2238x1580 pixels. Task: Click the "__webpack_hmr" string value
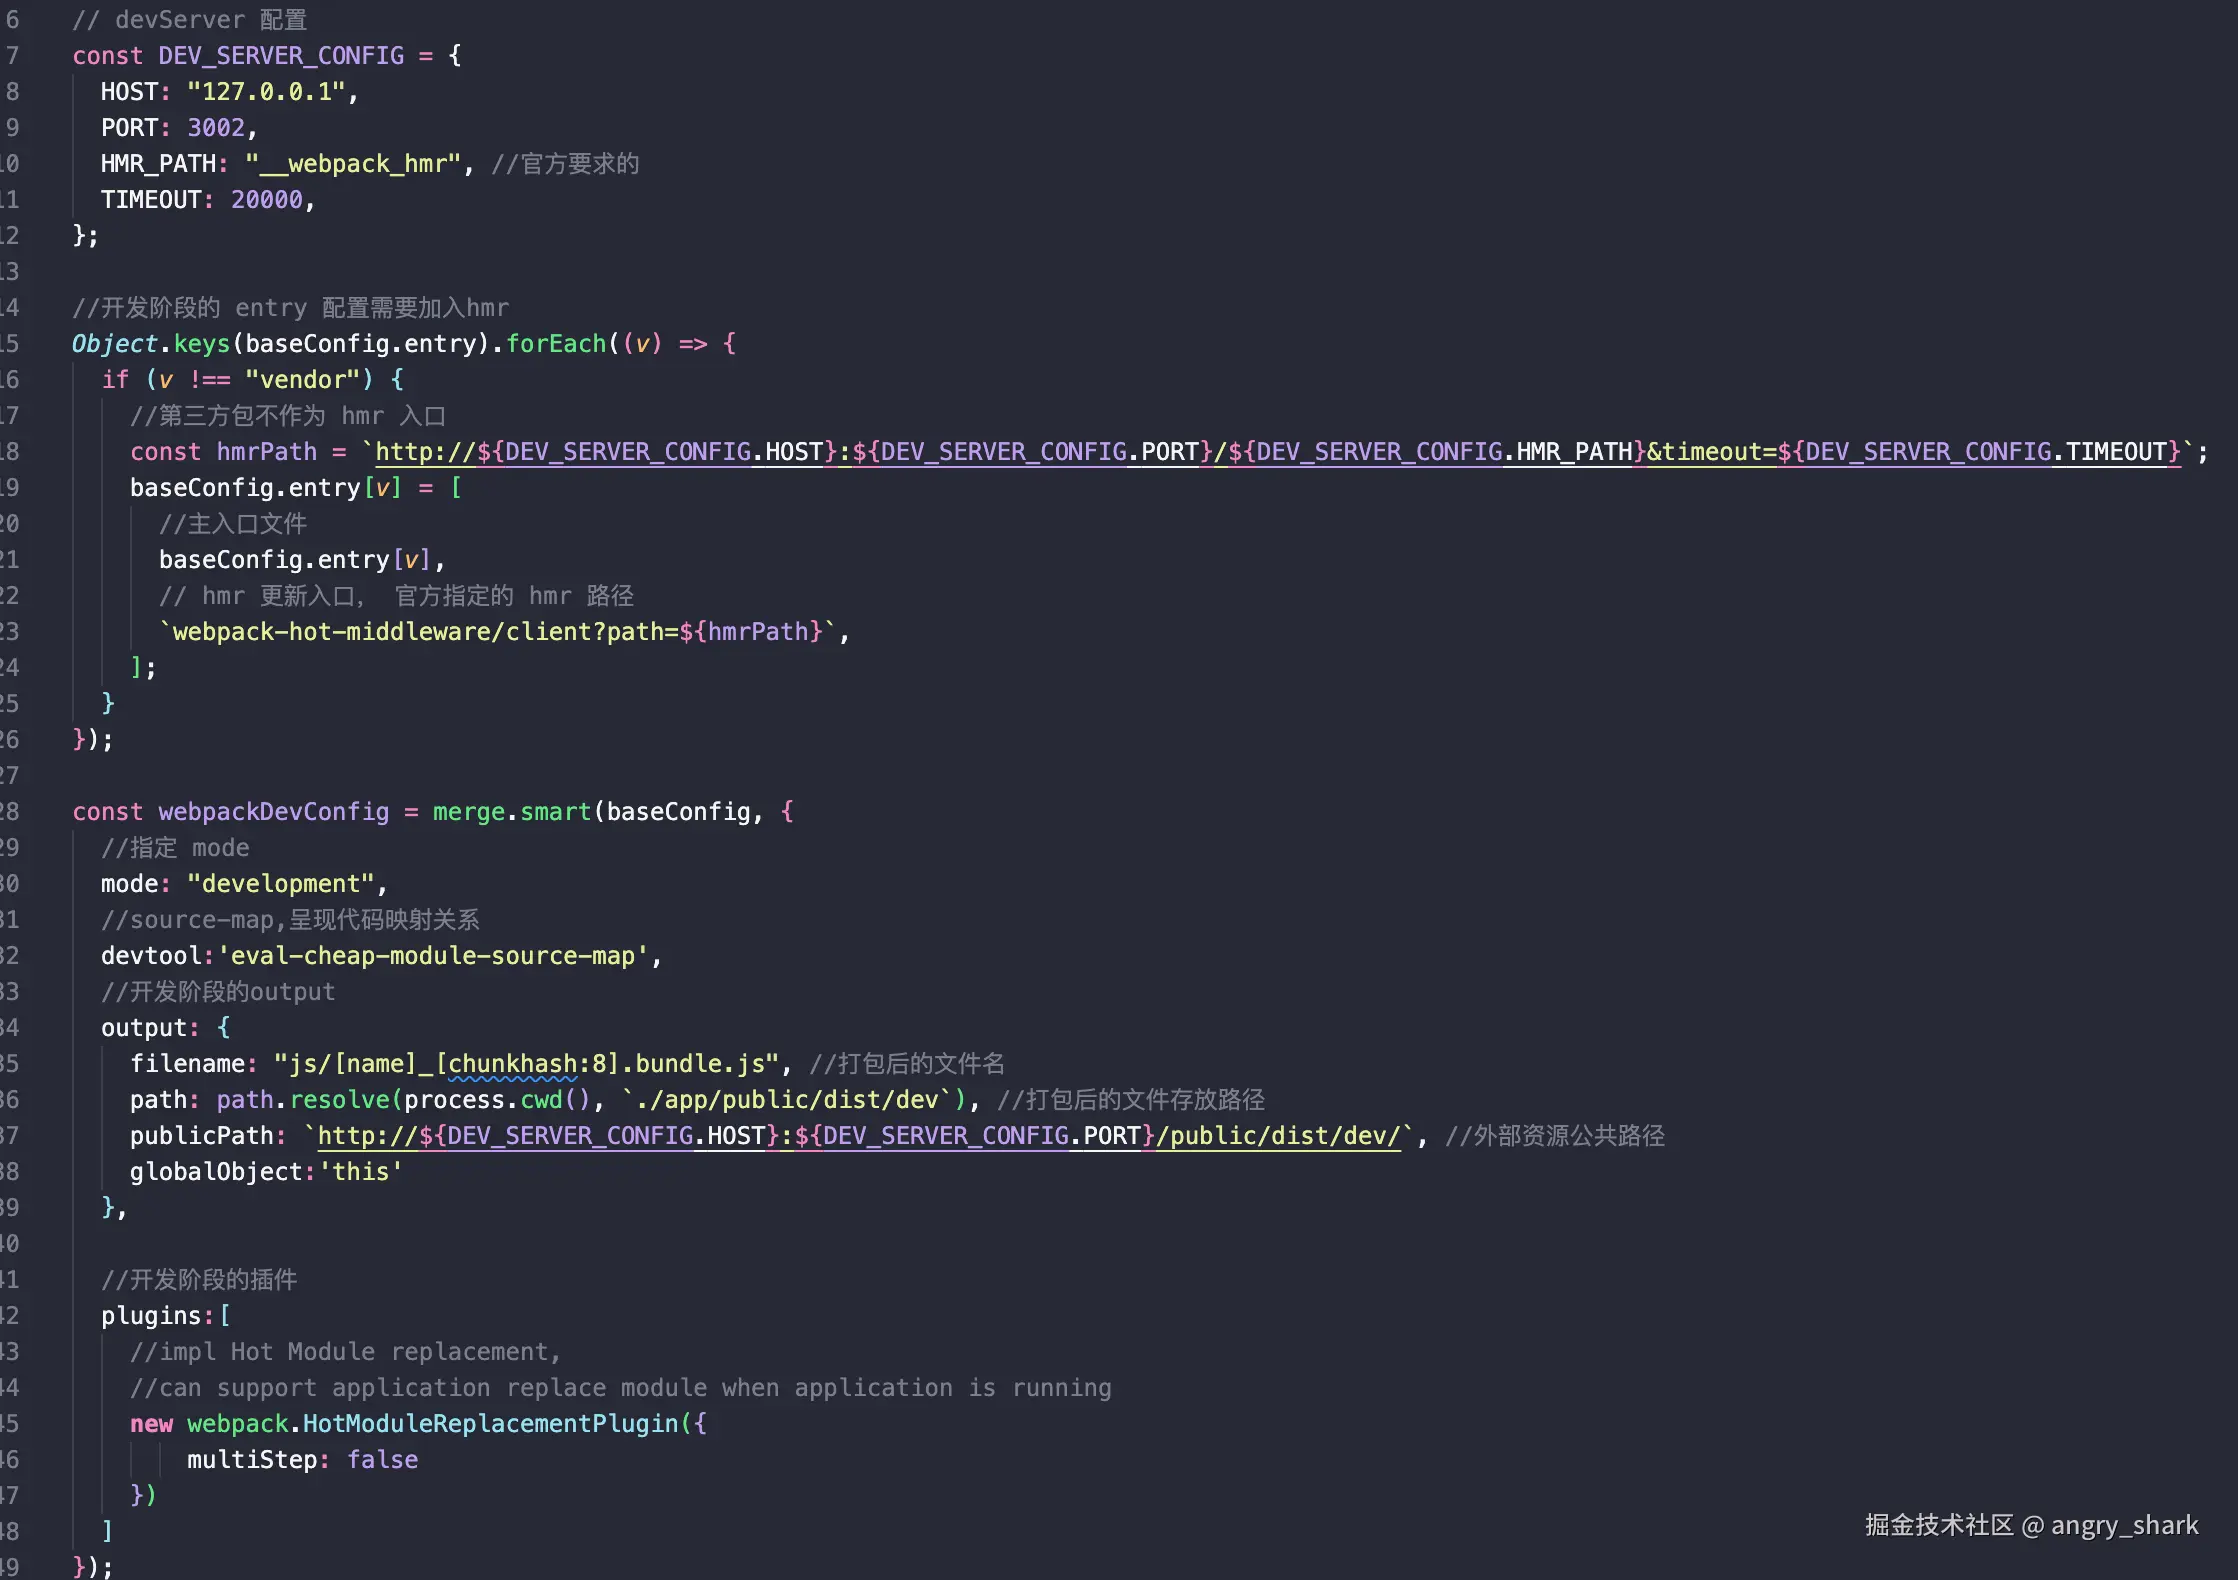click(x=352, y=164)
